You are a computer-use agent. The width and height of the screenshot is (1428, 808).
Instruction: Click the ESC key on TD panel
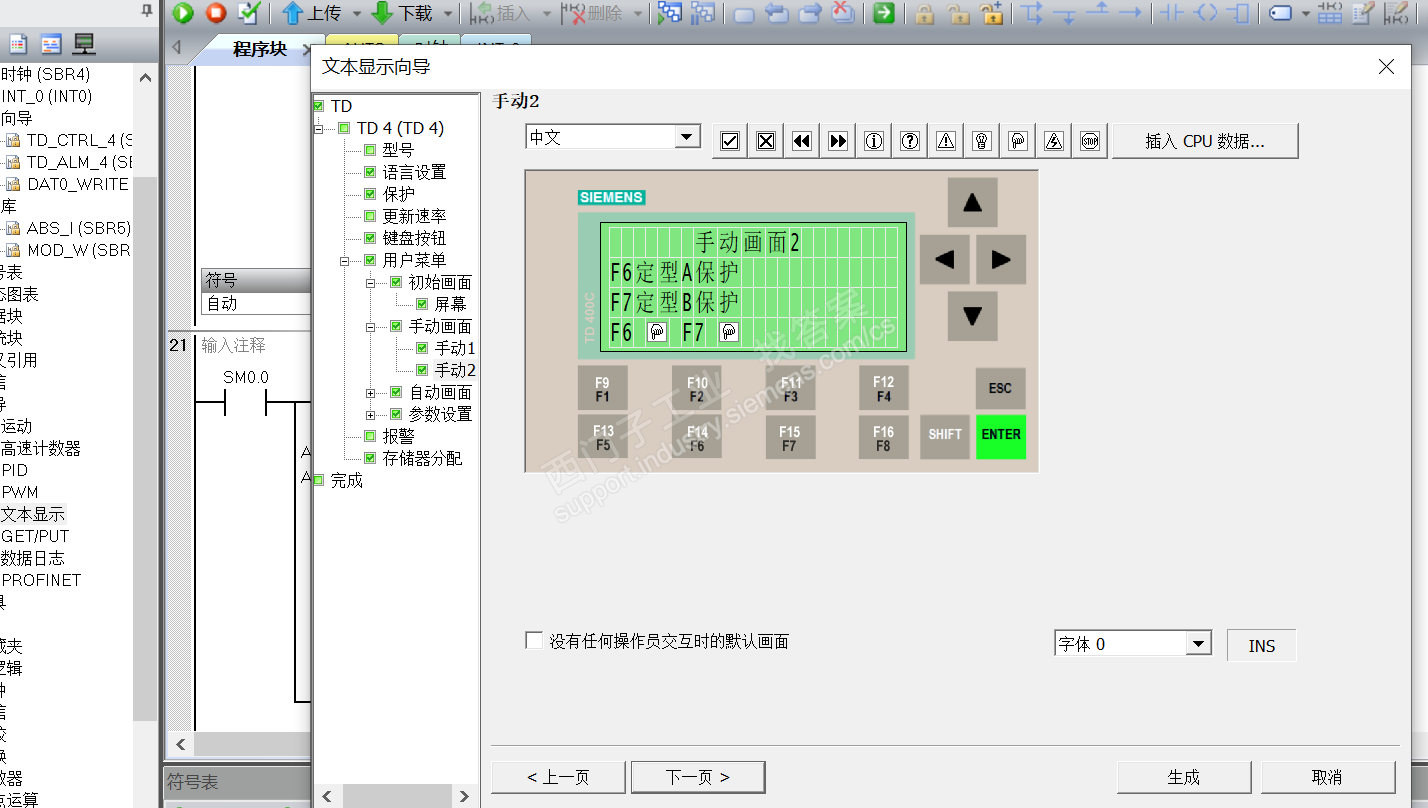tap(1000, 388)
